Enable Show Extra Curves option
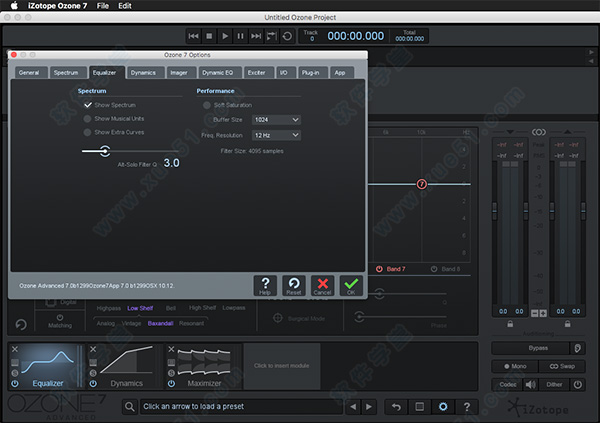 87,132
